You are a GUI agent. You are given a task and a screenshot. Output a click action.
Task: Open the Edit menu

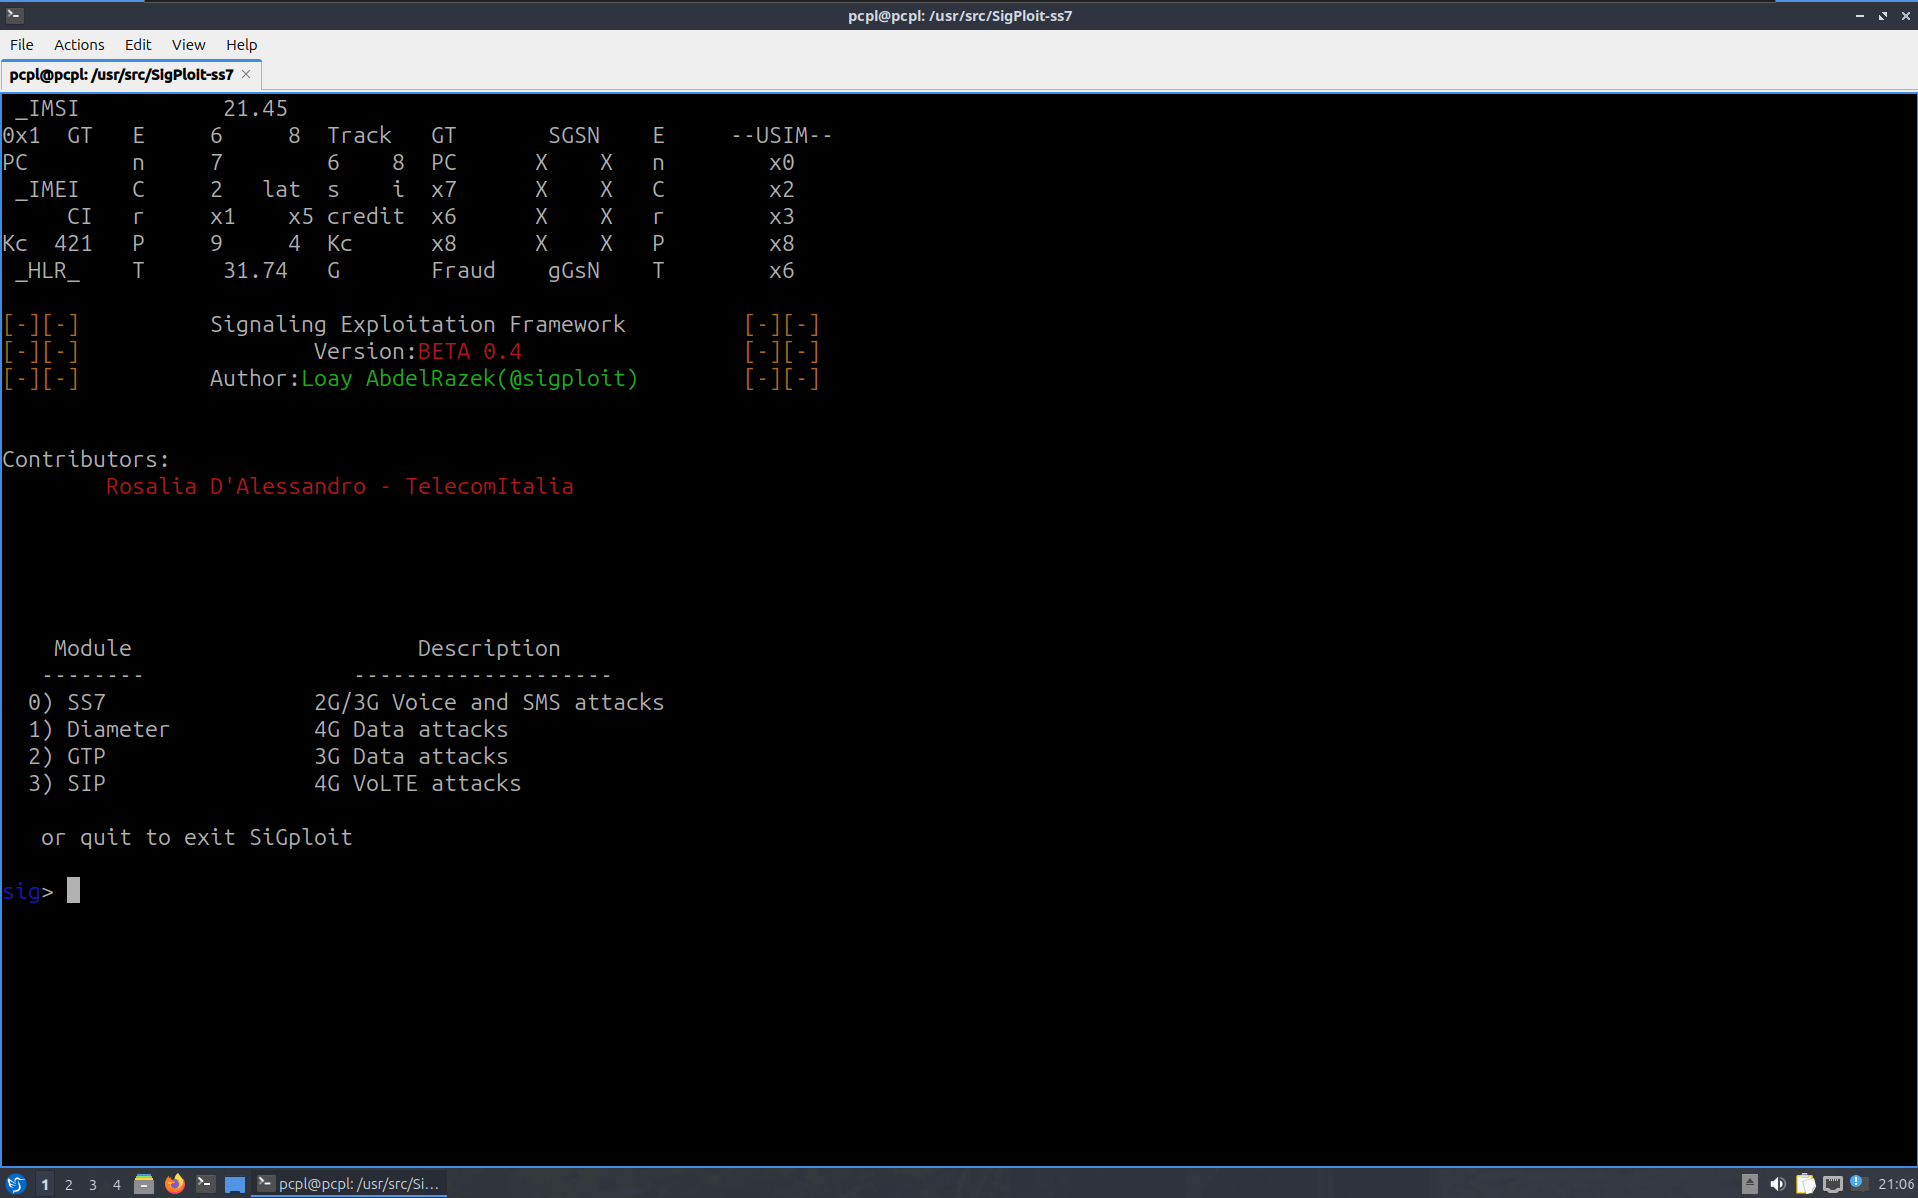click(138, 45)
